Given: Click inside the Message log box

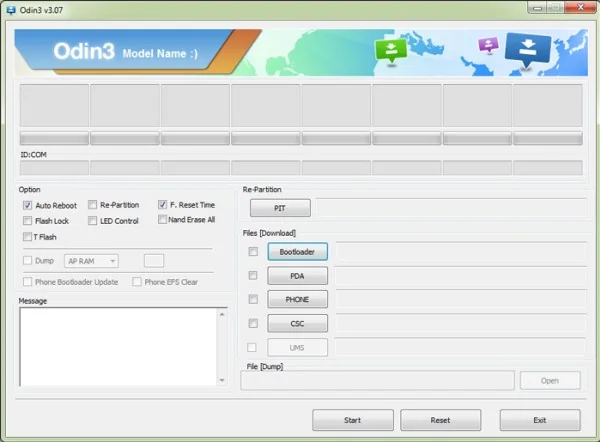Looking at the screenshot, I should (x=119, y=347).
